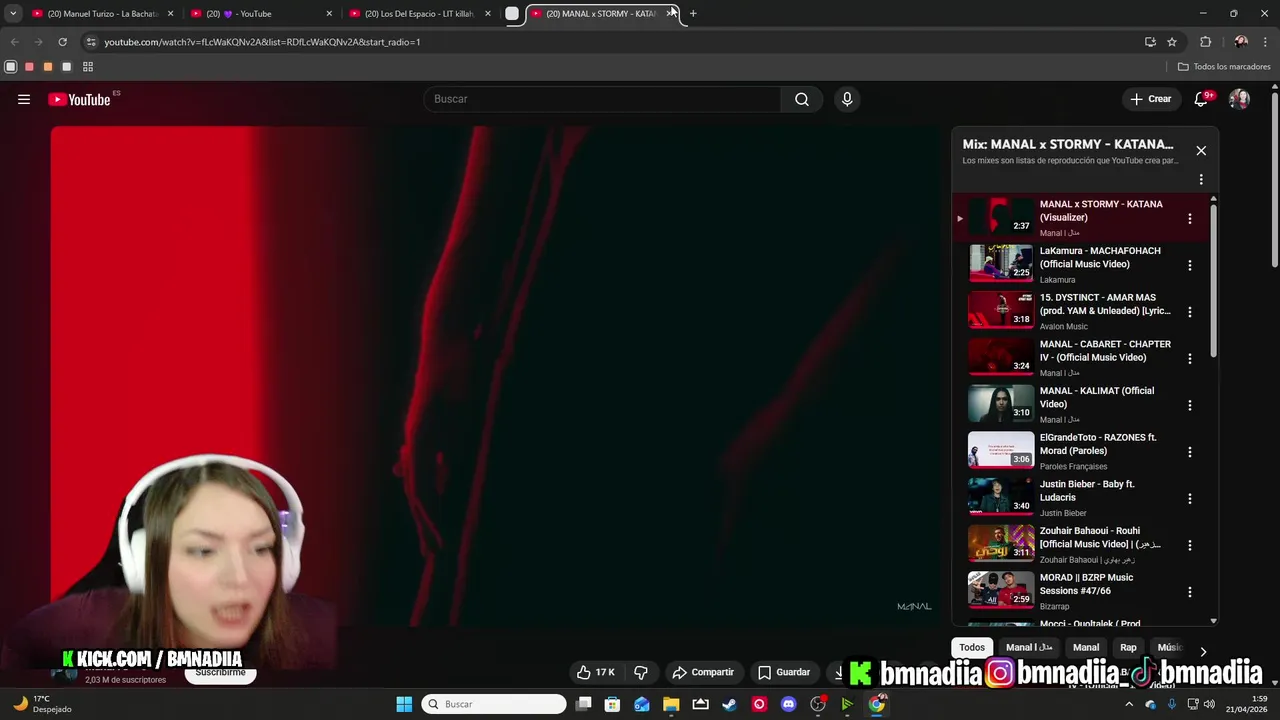Open options for MANAL KALIMAT item
Viewport: 1280px width, 720px height.
[1189, 405]
